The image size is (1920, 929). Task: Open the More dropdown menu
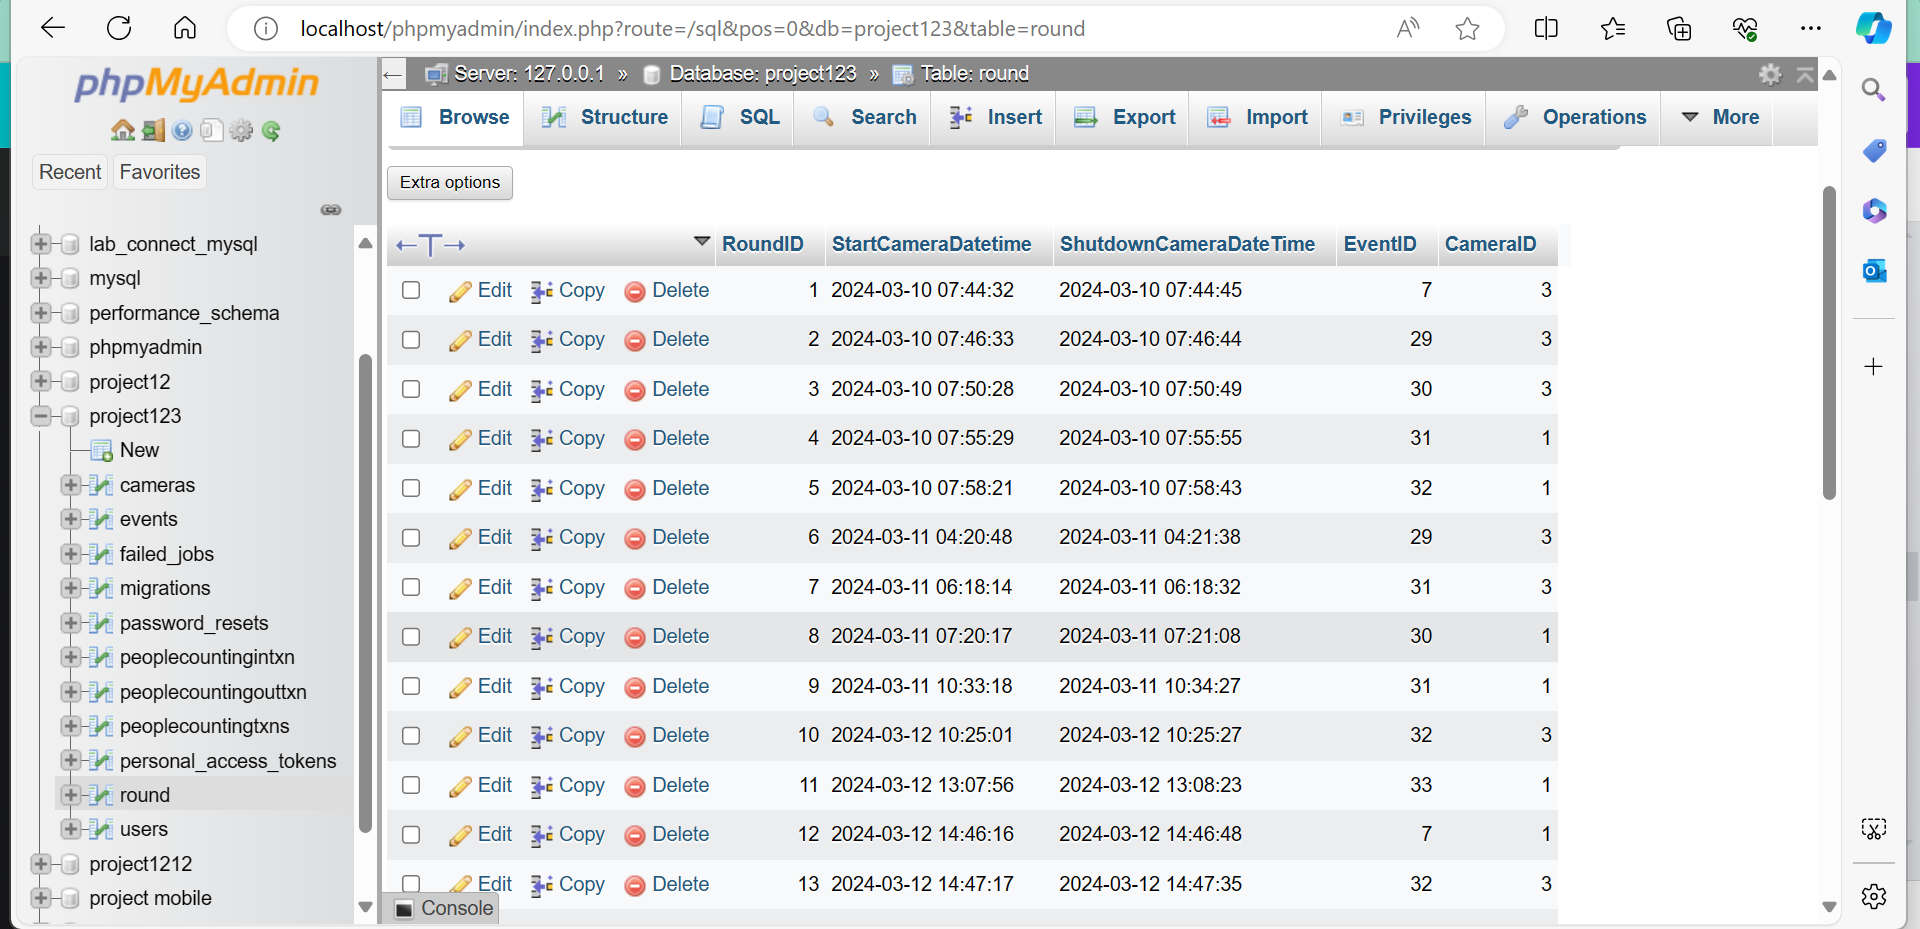click(1721, 117)
